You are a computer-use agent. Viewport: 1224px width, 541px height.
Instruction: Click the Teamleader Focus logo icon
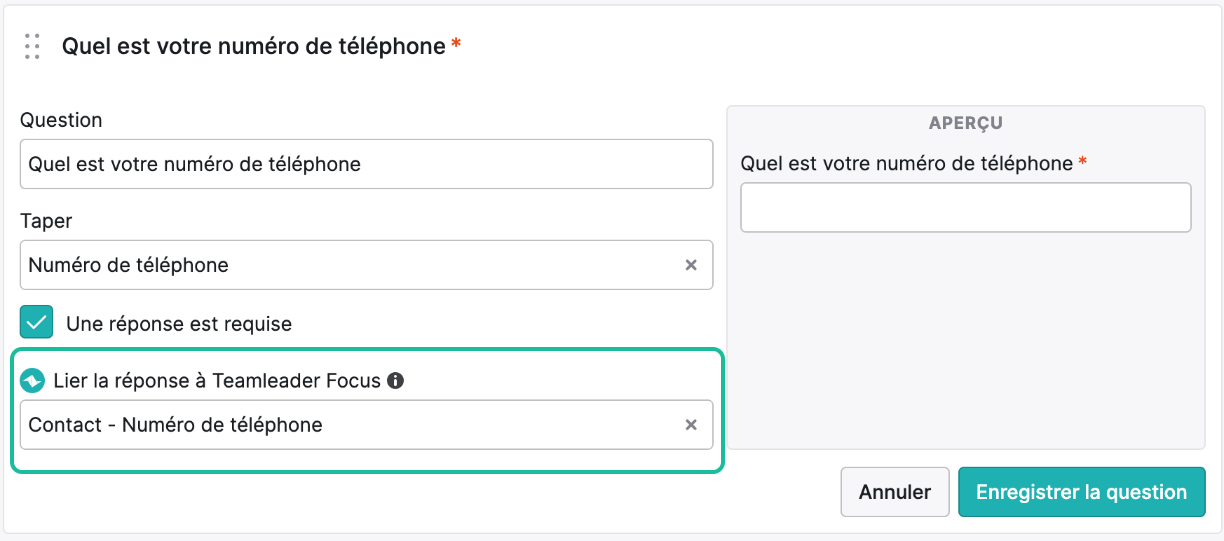coord(32,381)
